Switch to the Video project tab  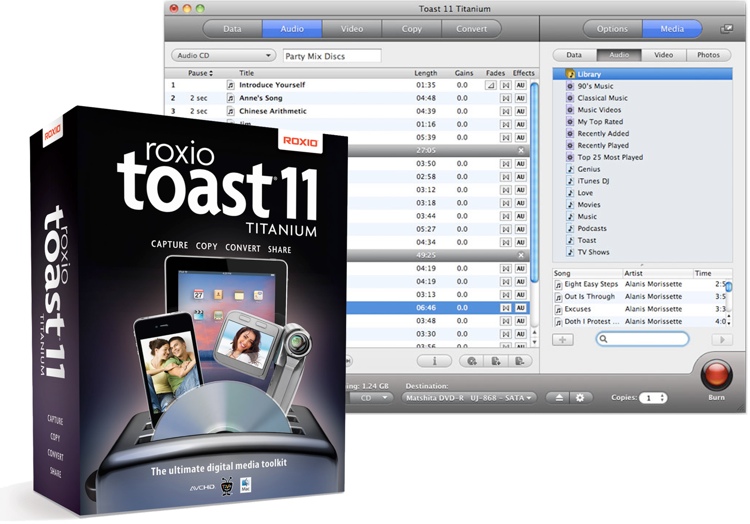coord(352,29)
